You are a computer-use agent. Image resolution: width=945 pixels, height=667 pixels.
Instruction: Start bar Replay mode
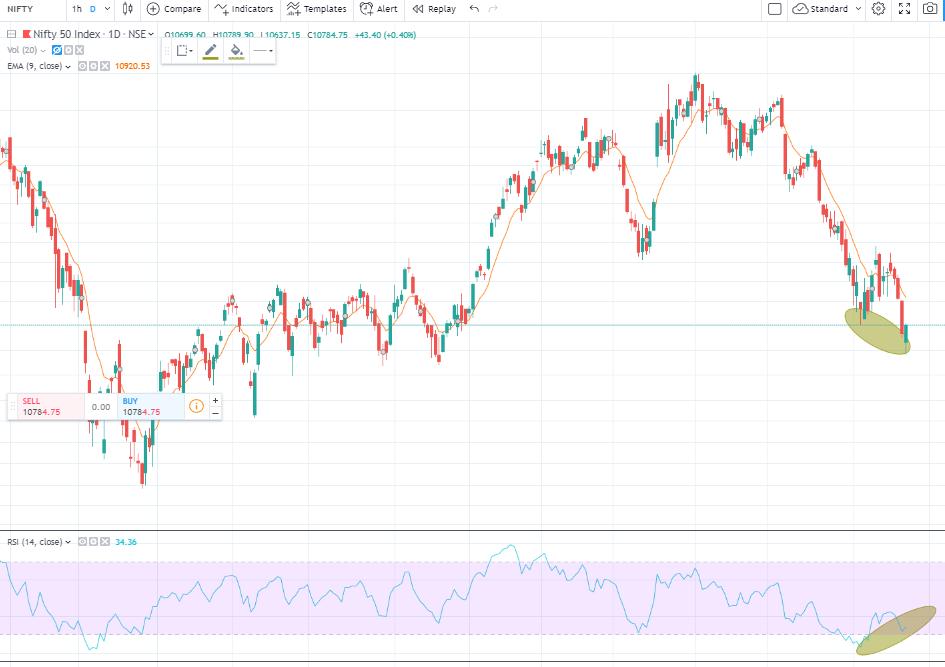pos(434,8)
